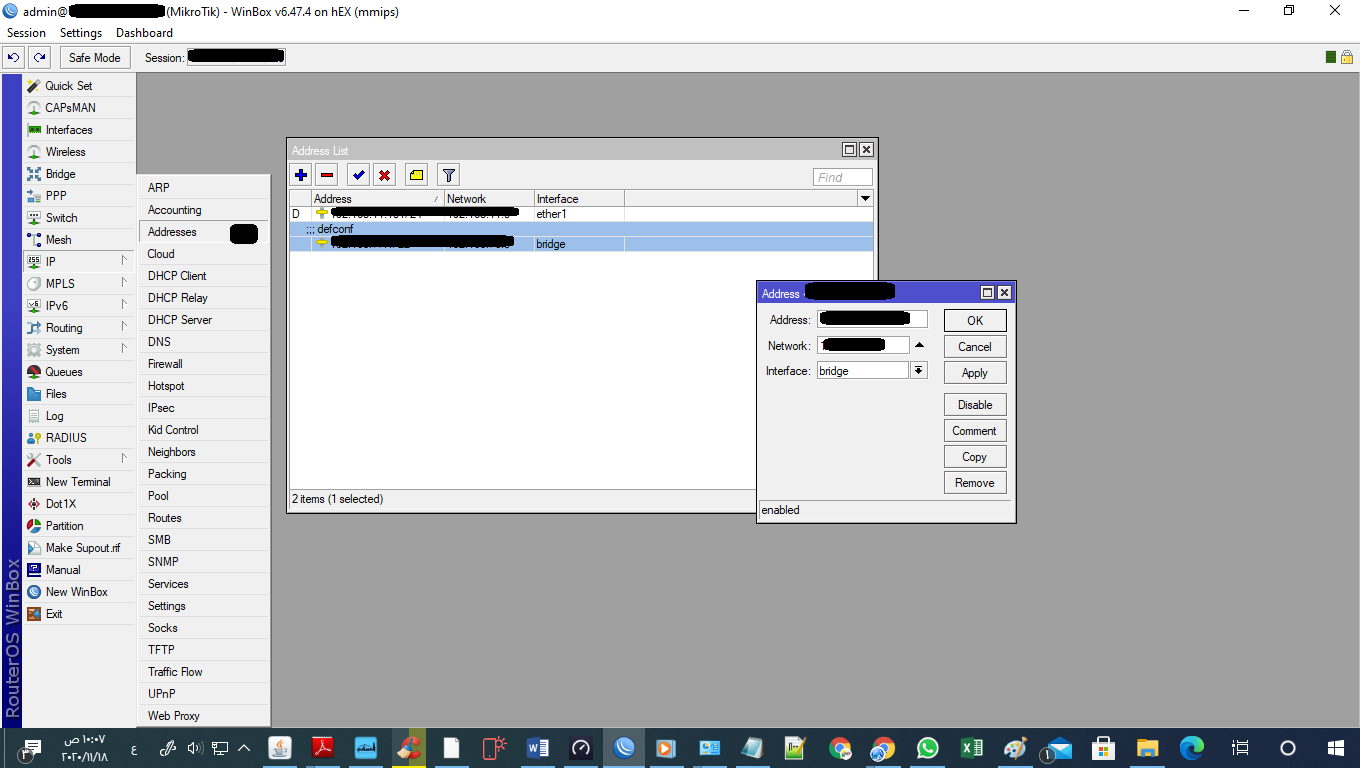Select Web Proxy in the IP submenu
Viewport: 1360px width, 768px height.
pyautogui.click(x=203, y=716)
